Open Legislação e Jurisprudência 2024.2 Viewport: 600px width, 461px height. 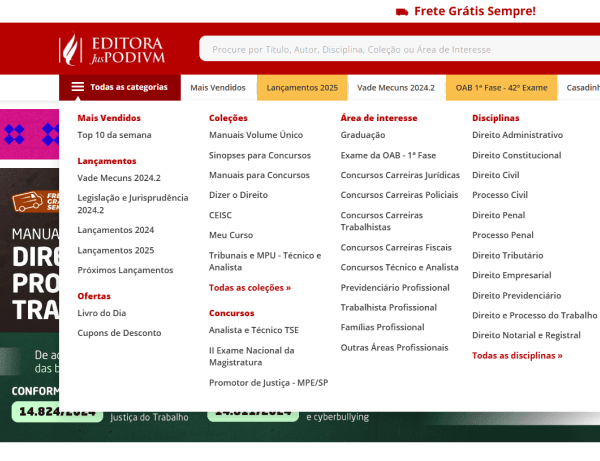click(x=133, y=204)
